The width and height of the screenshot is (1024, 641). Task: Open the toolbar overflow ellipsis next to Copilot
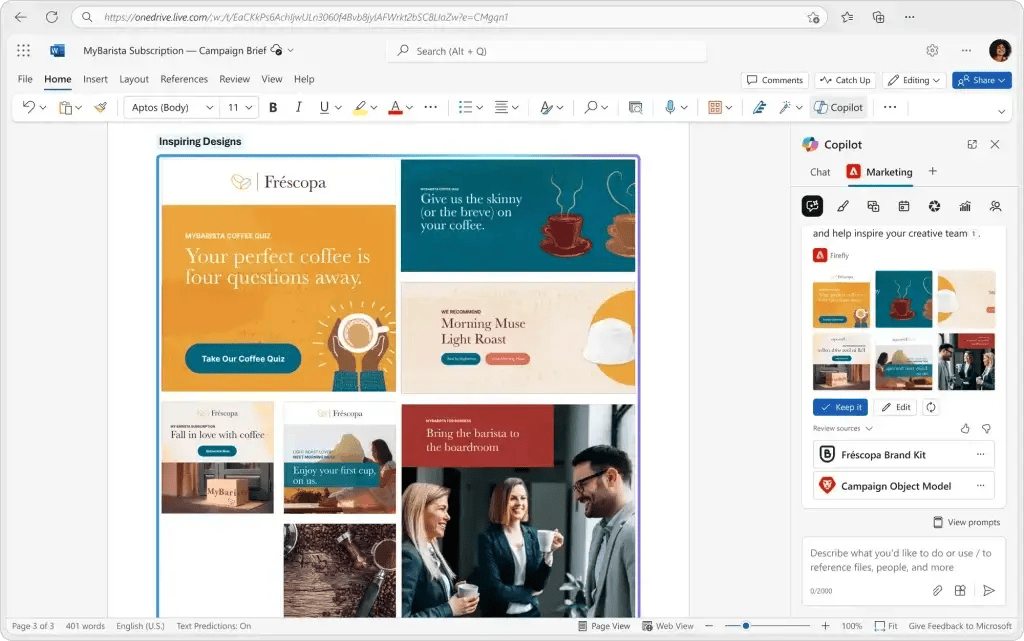889,107
